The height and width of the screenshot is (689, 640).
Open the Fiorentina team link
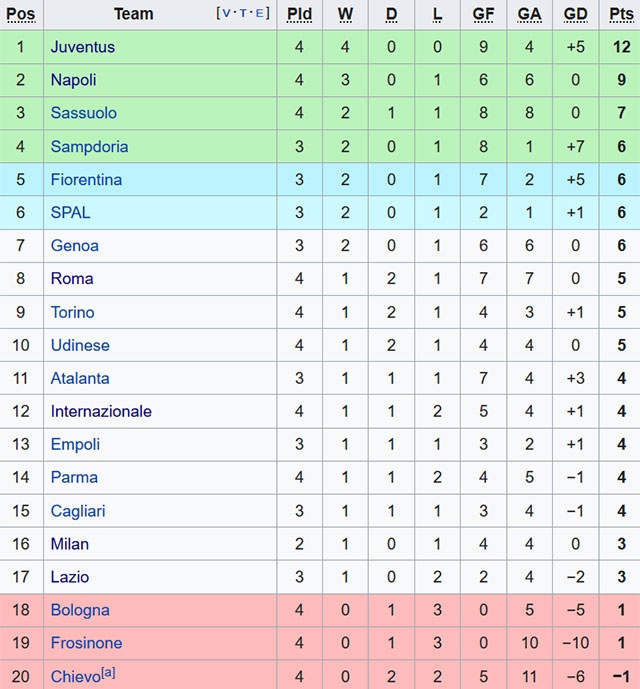click(x=87, y=180)
